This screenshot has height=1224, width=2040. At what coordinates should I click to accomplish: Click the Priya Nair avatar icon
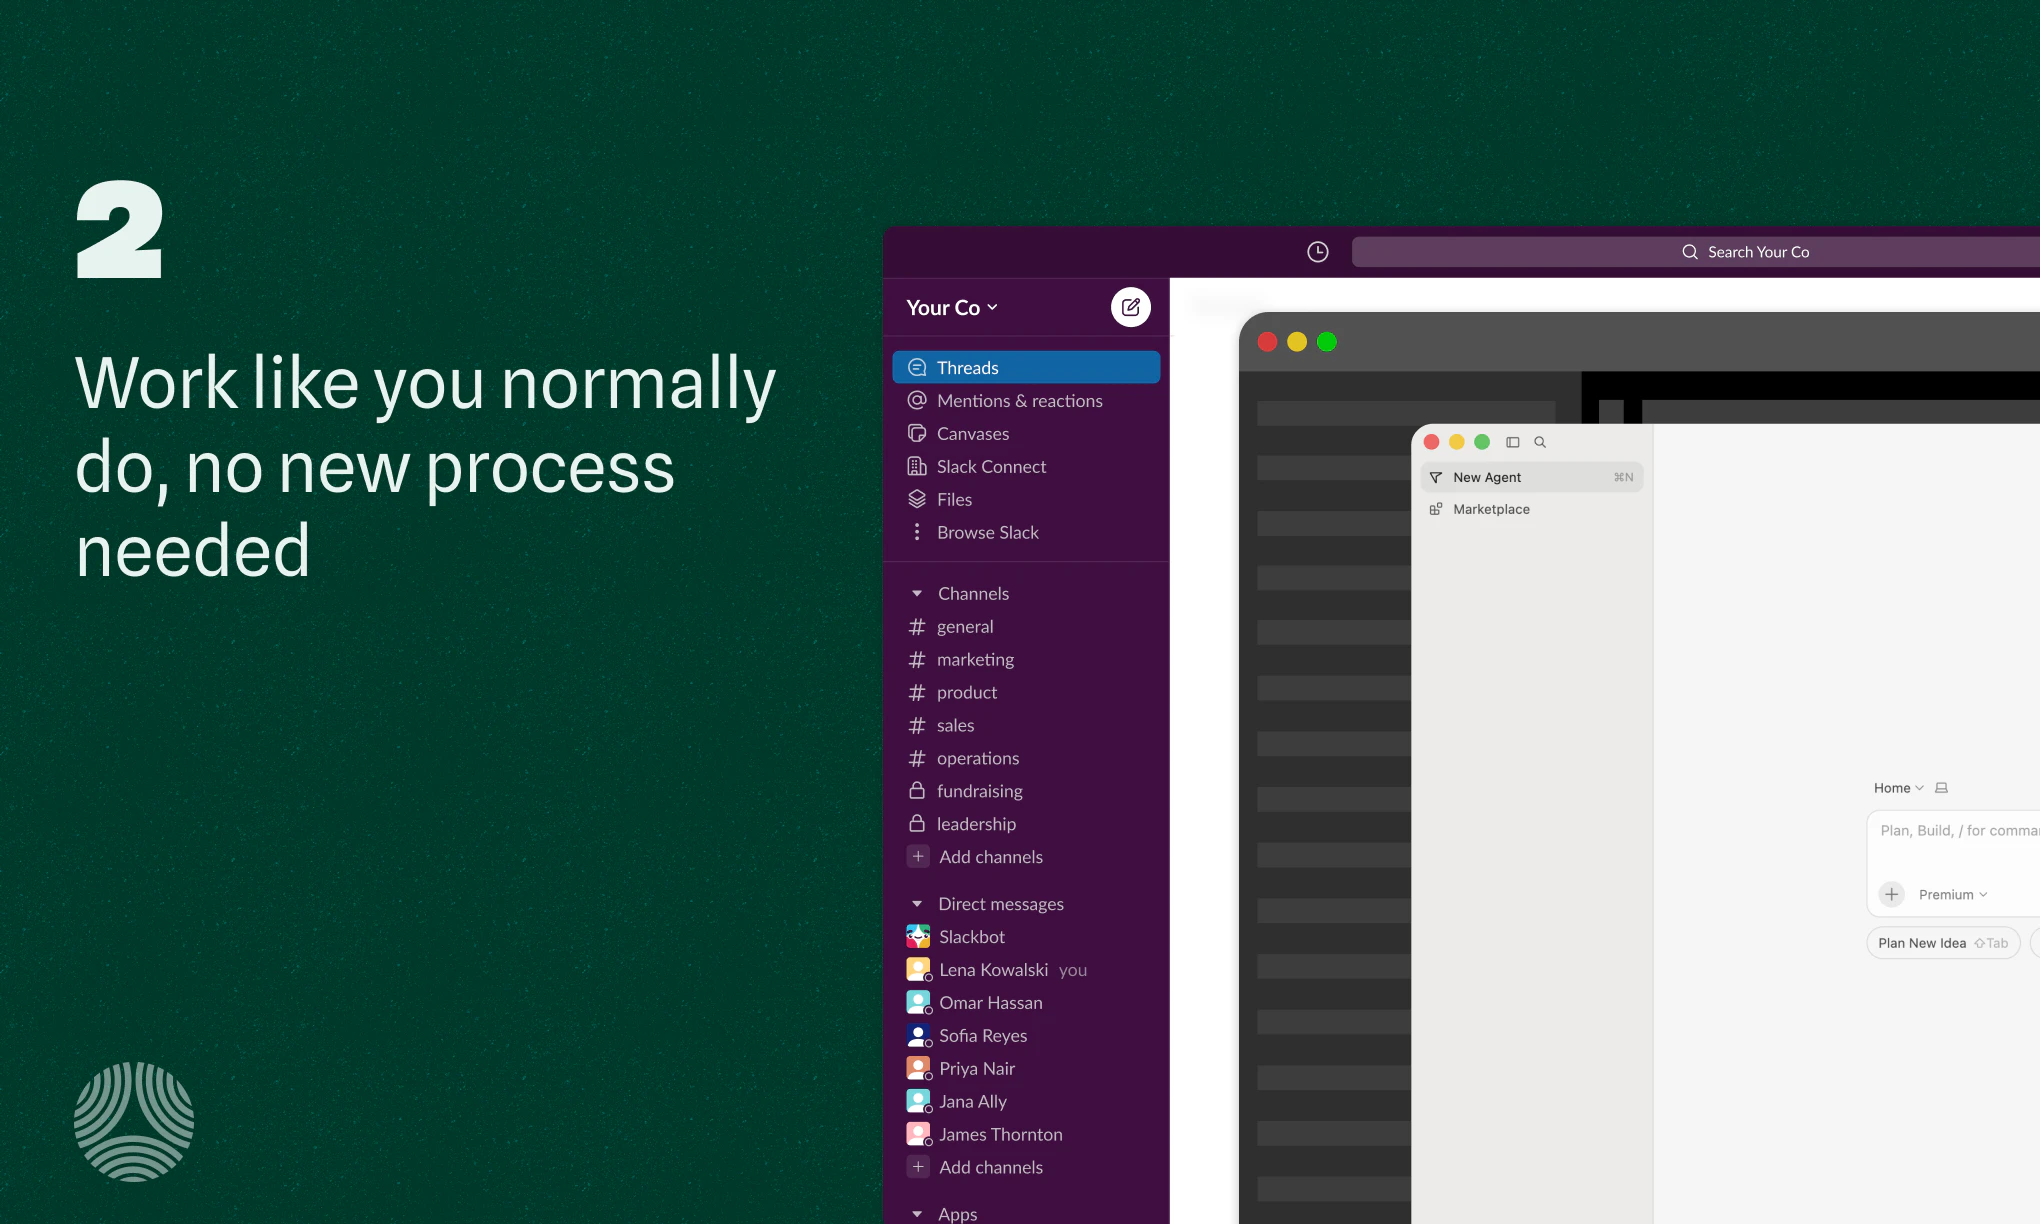pos(918,1068)
